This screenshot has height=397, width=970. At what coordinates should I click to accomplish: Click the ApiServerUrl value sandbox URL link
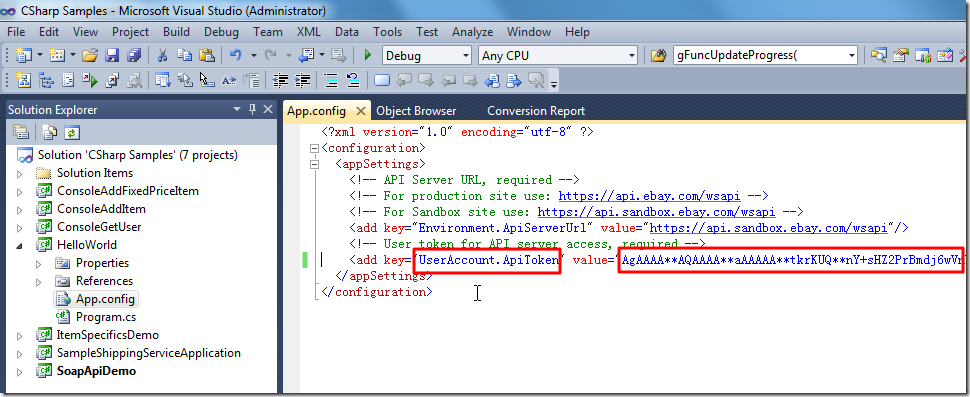click(x=769, y=228)
